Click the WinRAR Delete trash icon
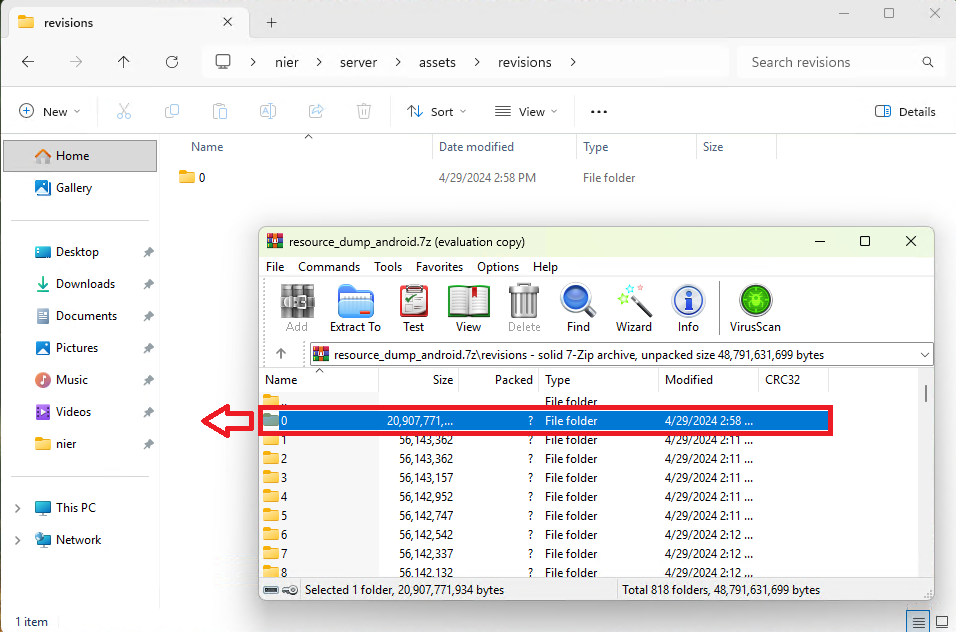The width and height of the screenshot is (956, 632). coord(524,301)
